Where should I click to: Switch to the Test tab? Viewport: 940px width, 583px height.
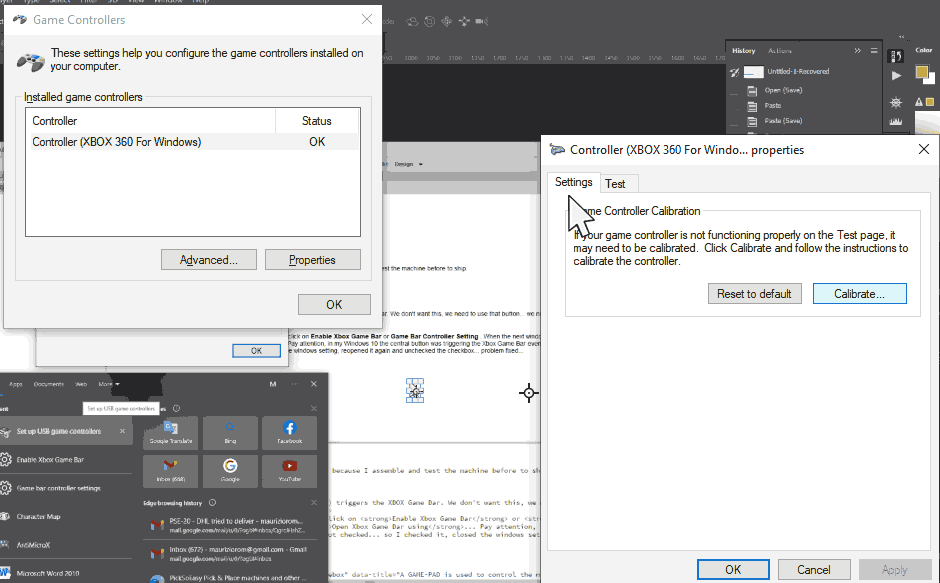coord(615,183)
